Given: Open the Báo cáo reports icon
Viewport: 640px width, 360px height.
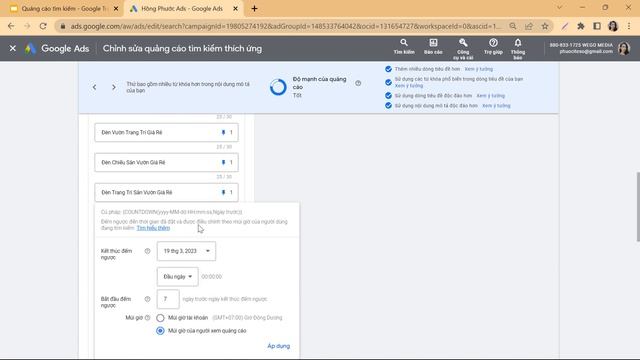Looking at the screenshot, I should coord(433,47).
